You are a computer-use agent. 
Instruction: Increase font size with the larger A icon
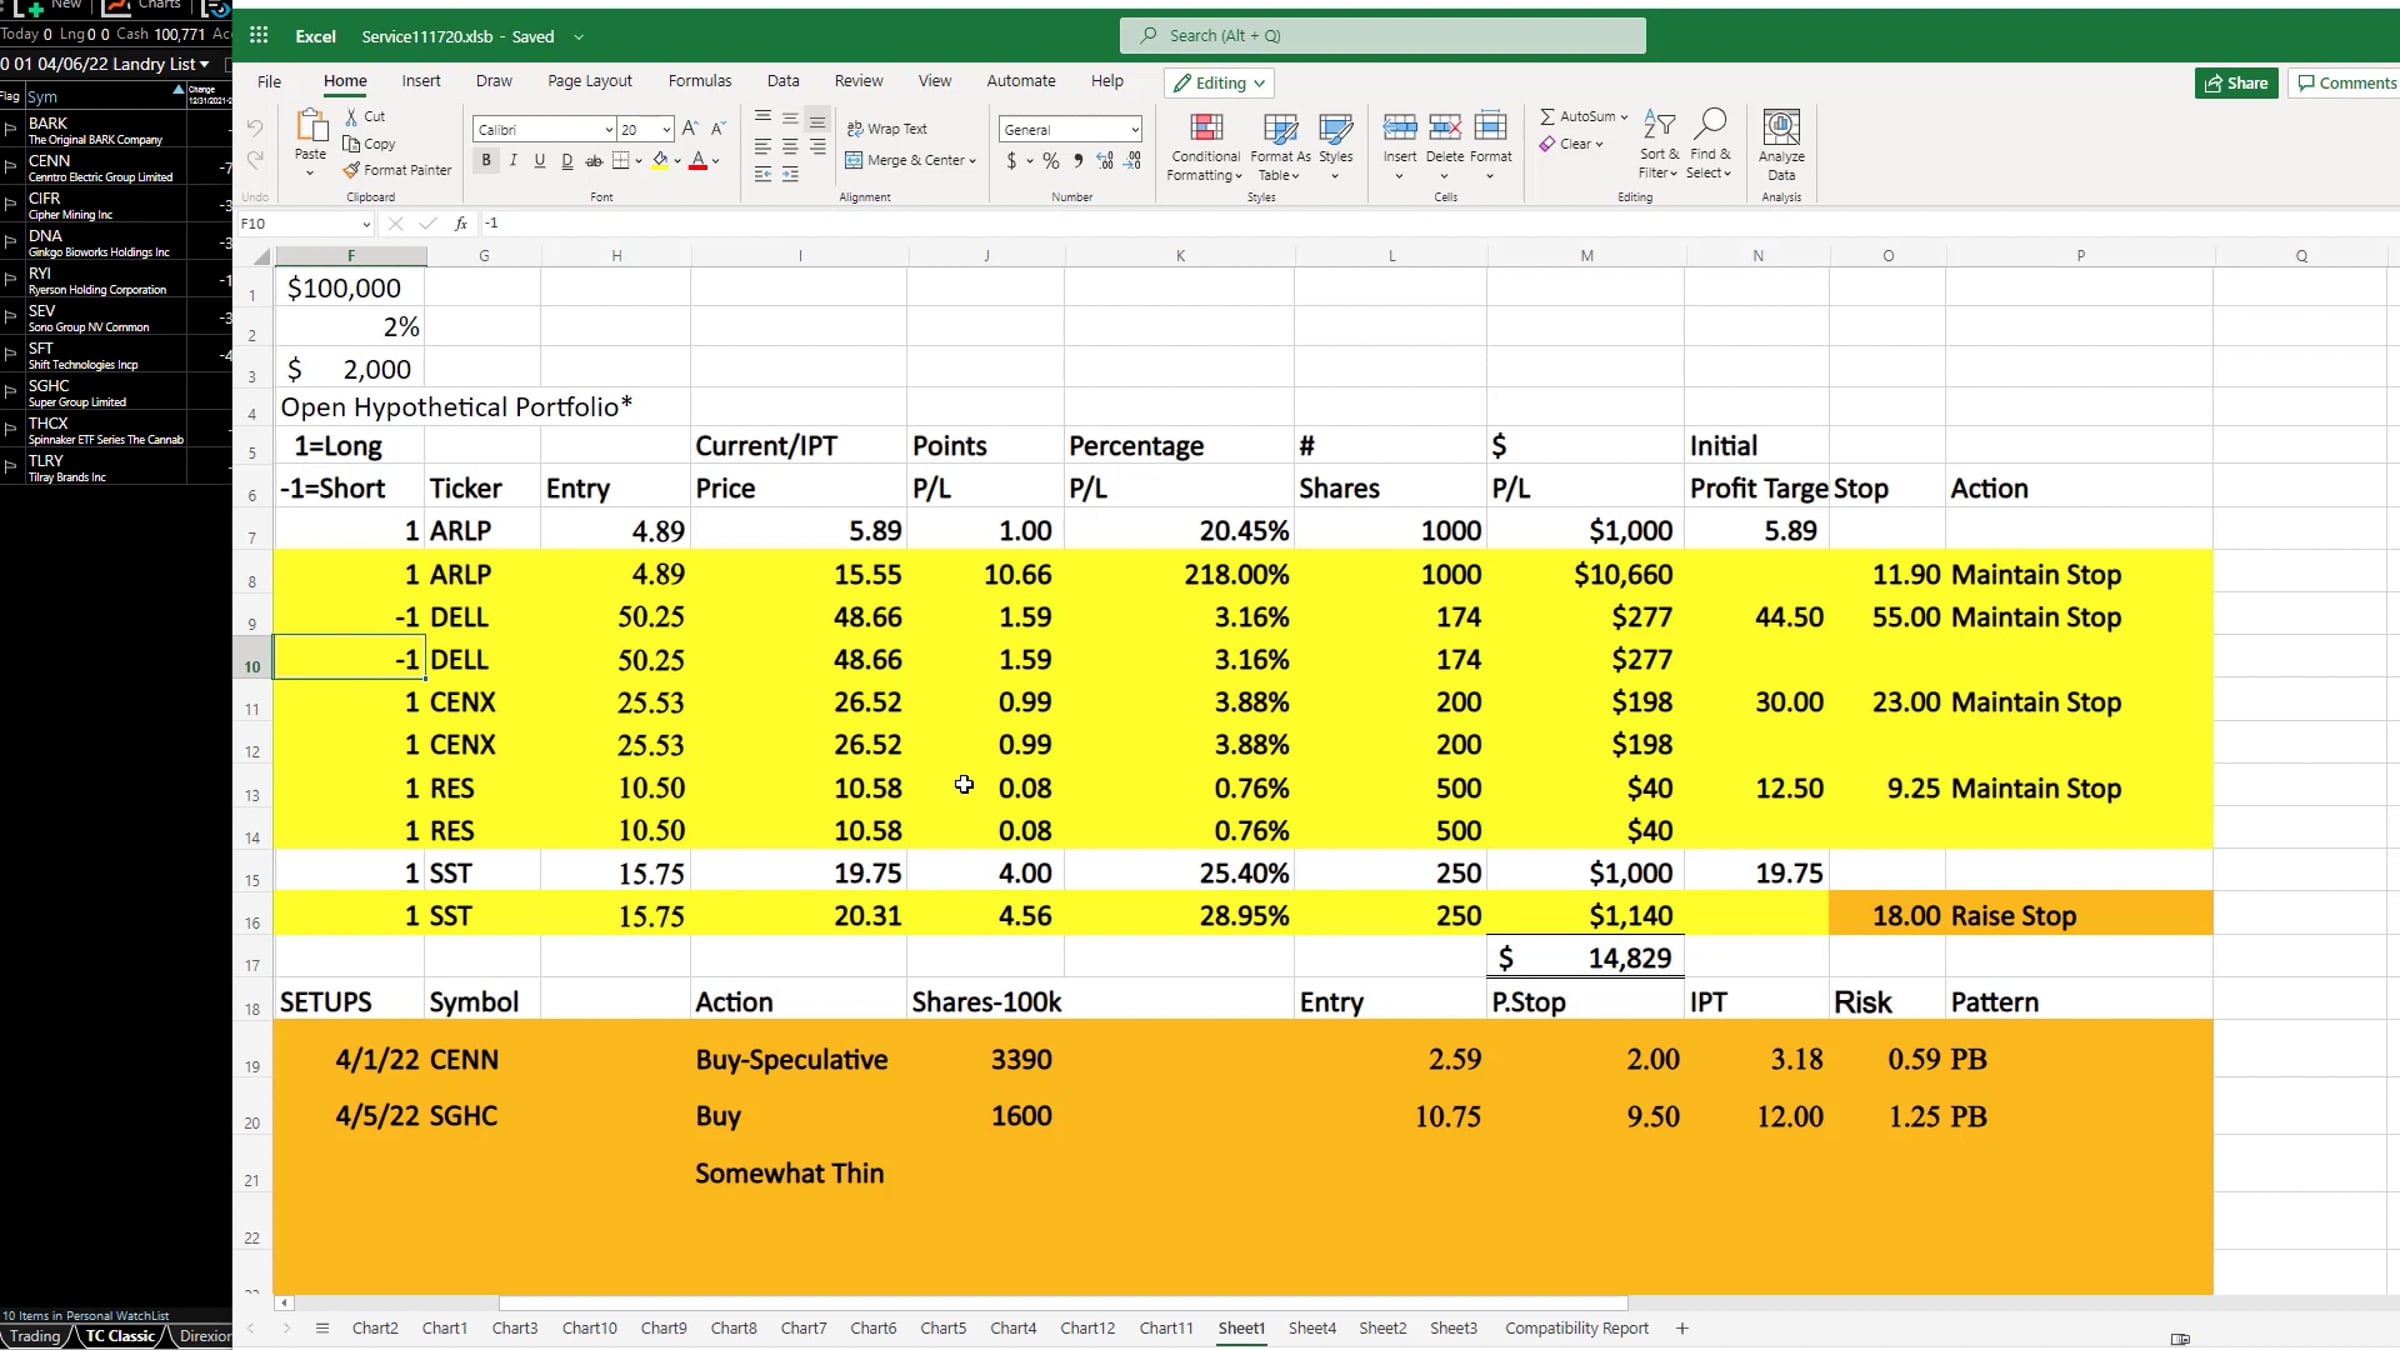point(690,128)
